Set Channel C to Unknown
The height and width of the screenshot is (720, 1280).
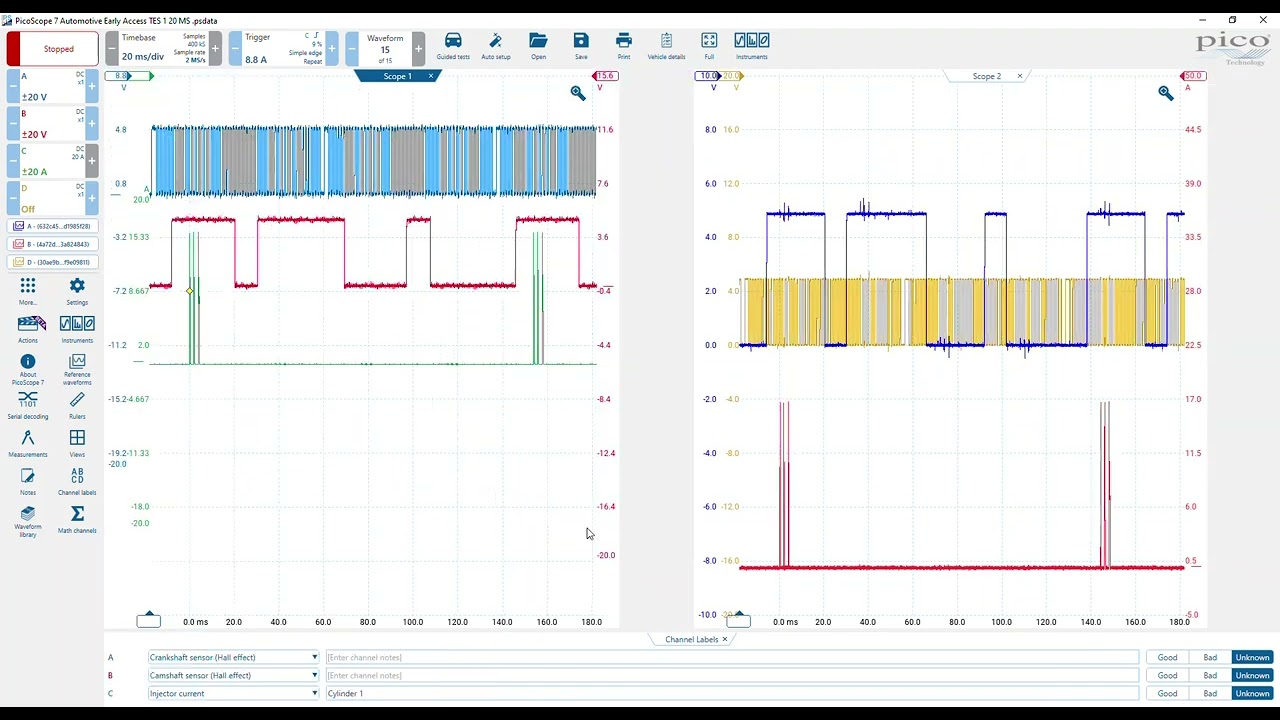click(x=1252, y=693)
